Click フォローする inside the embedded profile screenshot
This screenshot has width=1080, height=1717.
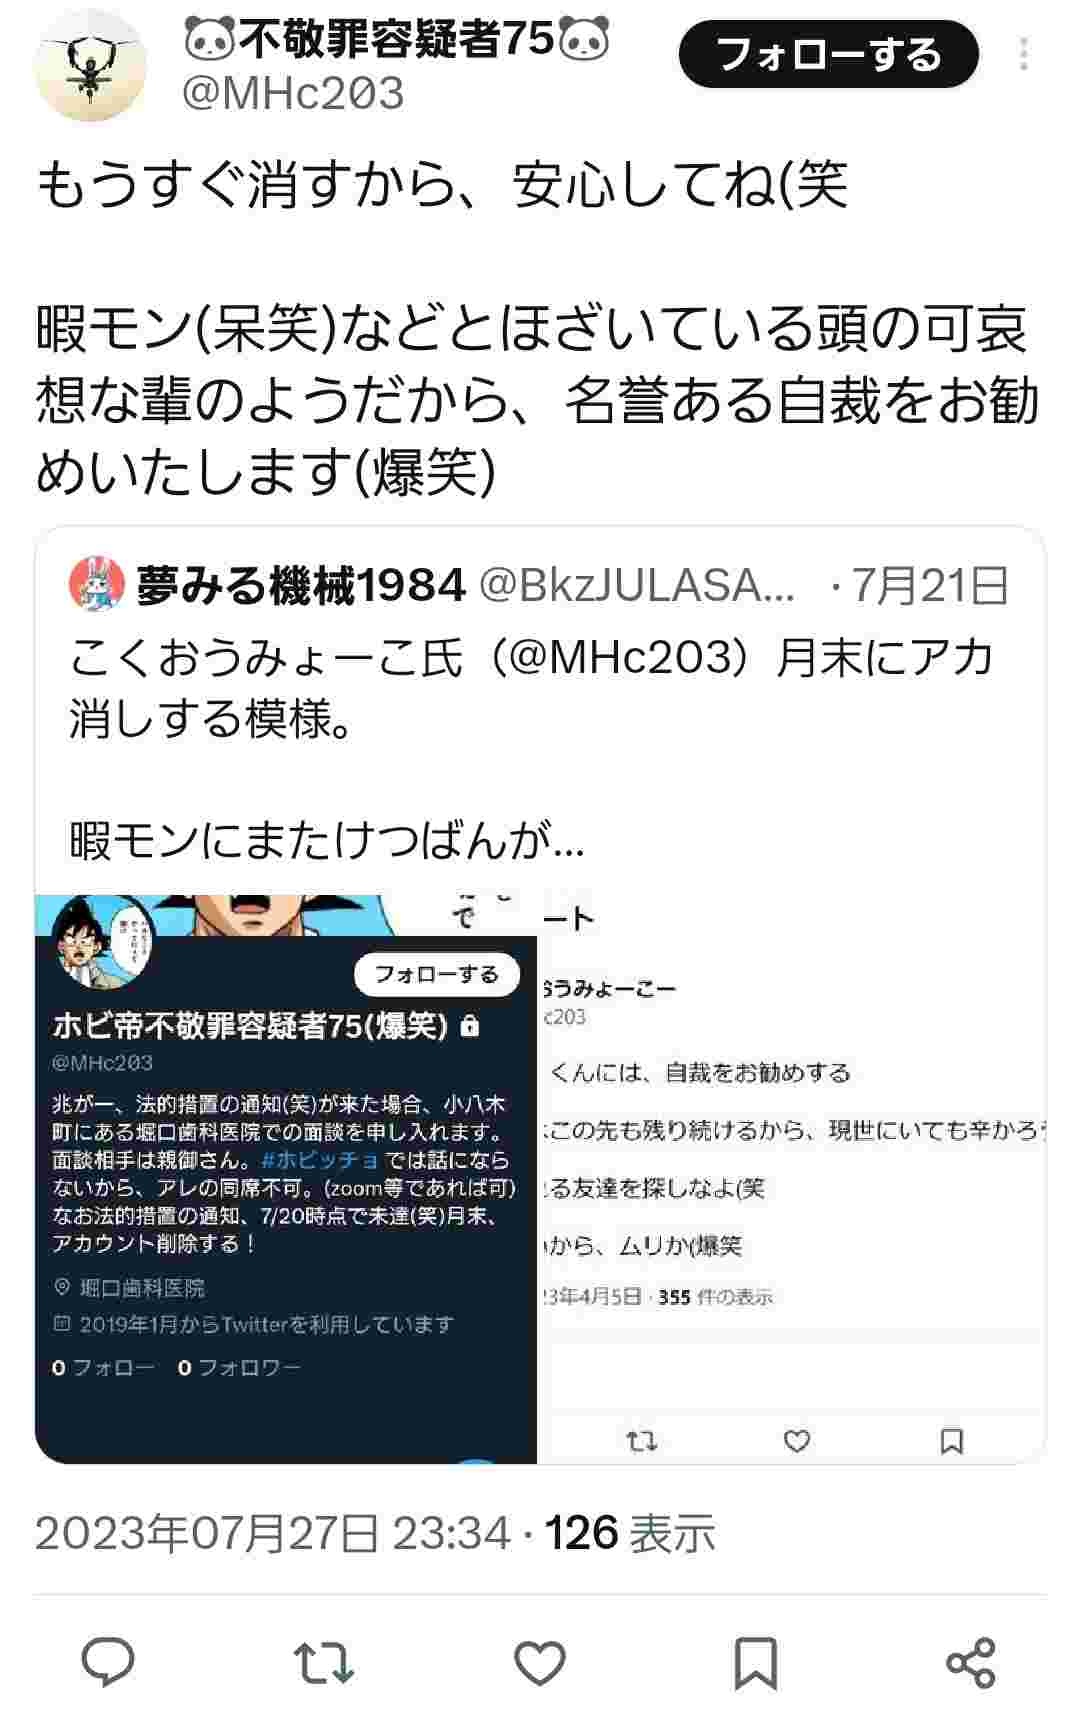tap(437, 974)
